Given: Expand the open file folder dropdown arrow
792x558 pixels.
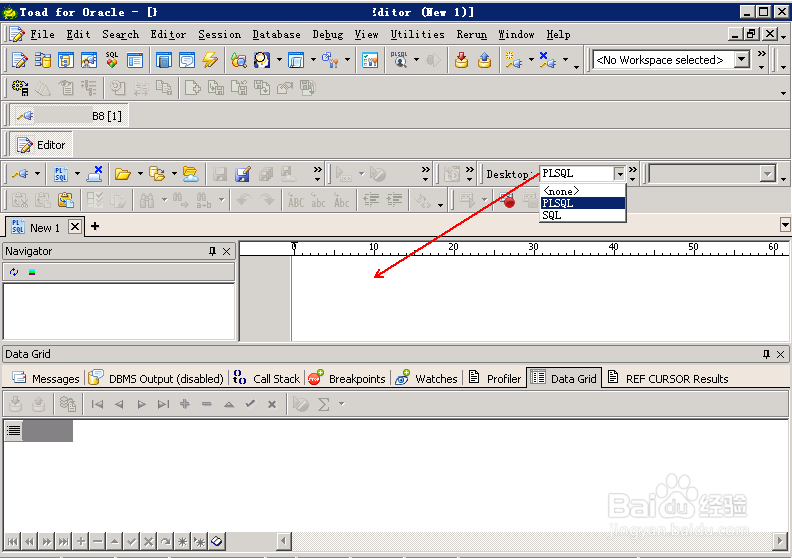Looking at the screenshot, I should 140,174.
